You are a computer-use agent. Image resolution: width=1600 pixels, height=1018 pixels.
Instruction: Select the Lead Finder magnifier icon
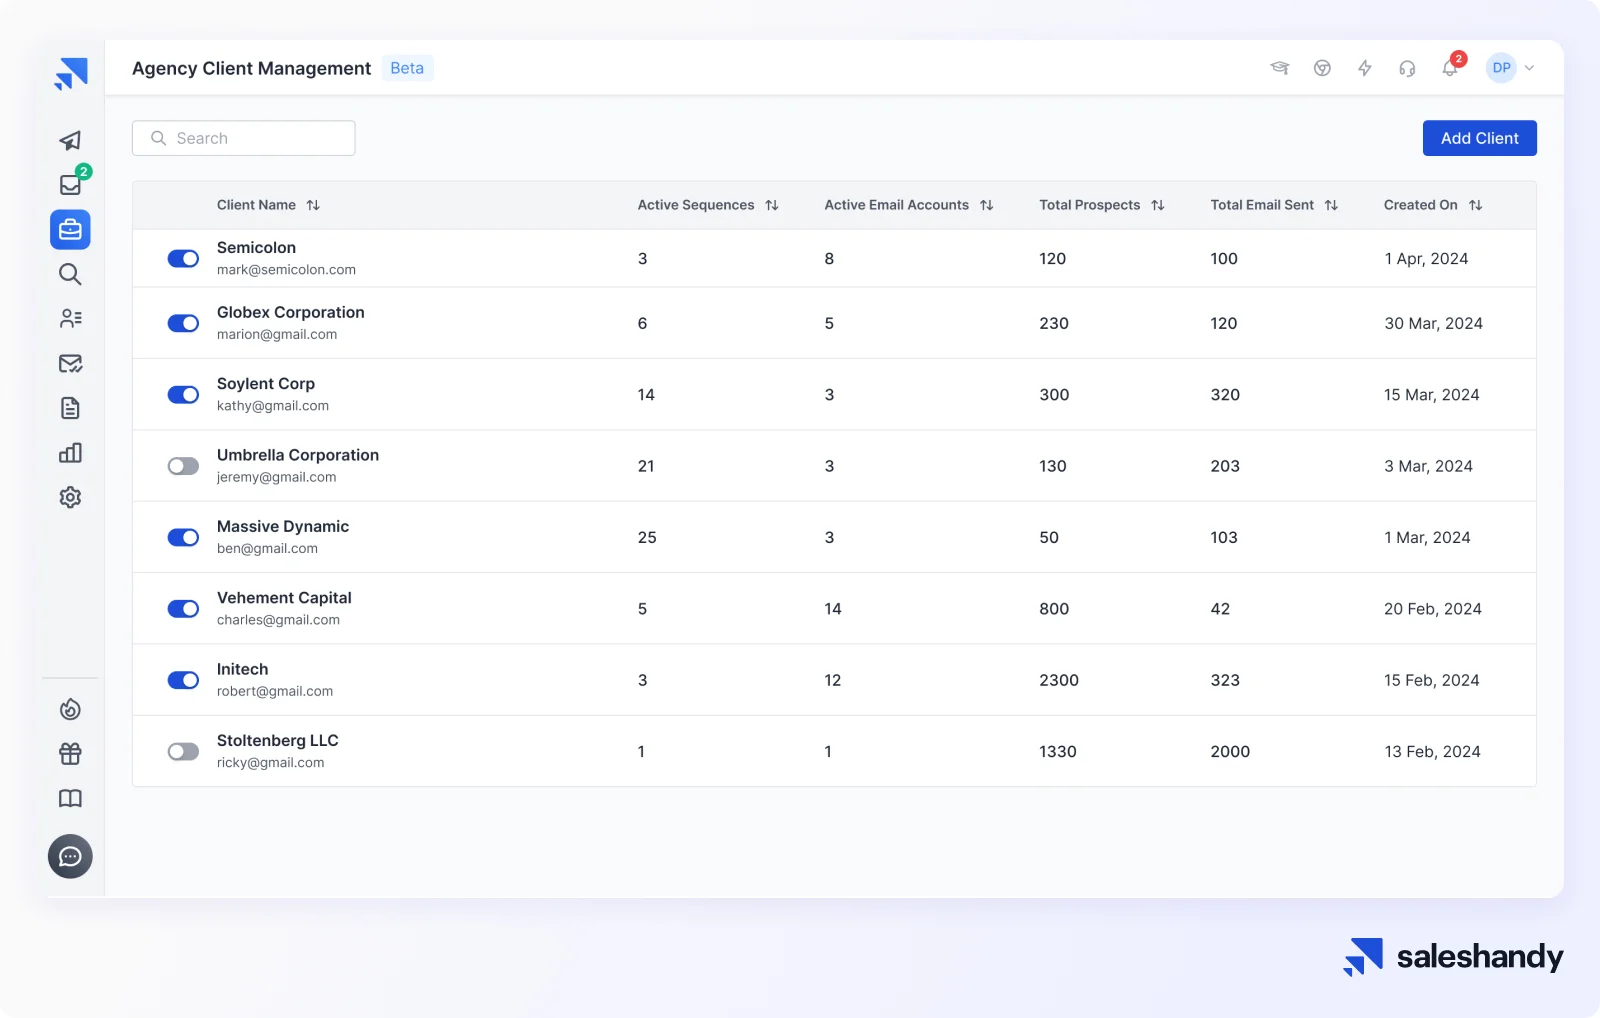(70, 274)
